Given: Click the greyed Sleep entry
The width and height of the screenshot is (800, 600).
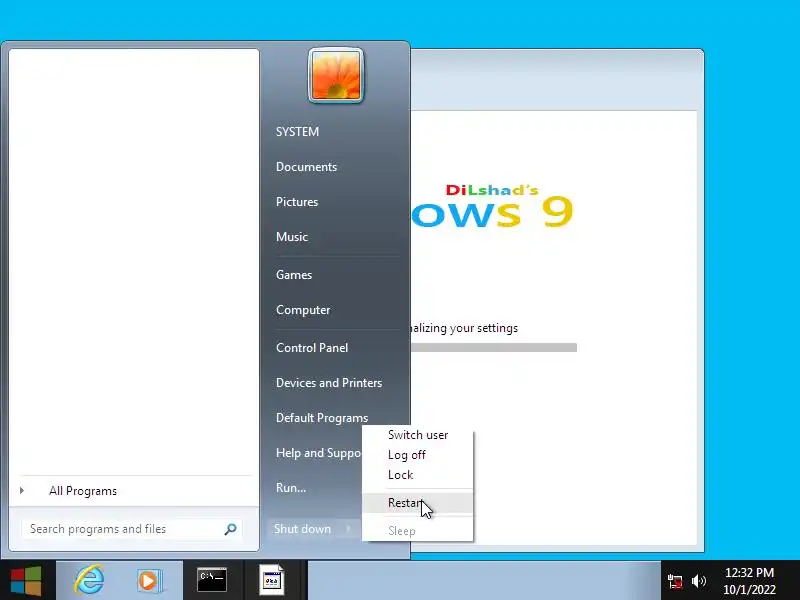Looking at the screenshot, I should 417,531.
